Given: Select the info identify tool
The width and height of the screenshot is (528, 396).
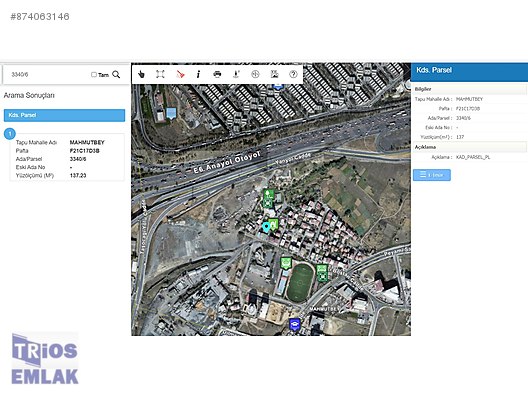Looking at the screenshot, I should coord(198,74).
